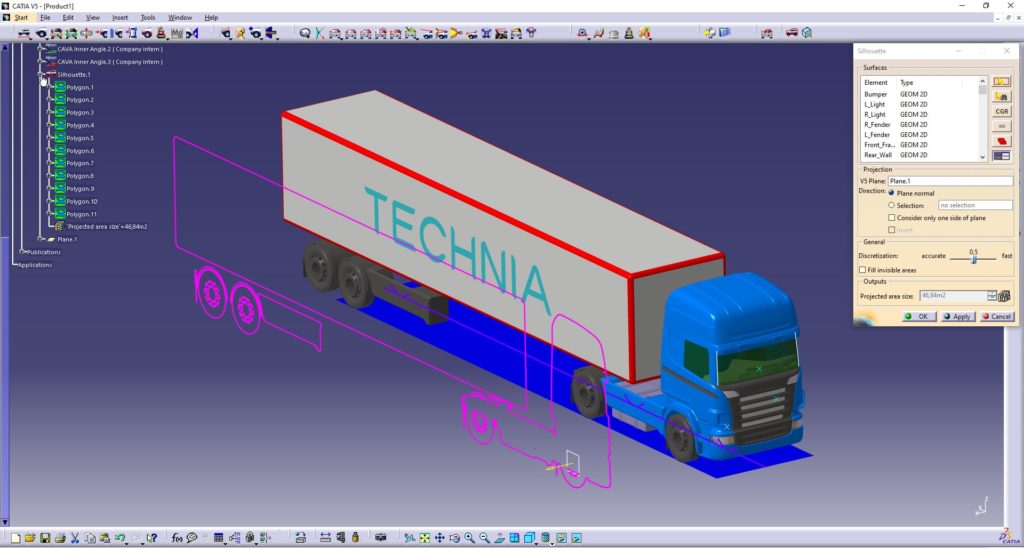This screenshot has height=548, width=1024.
Task: Click the Design Table icon
Action: (x=218, y=538)
